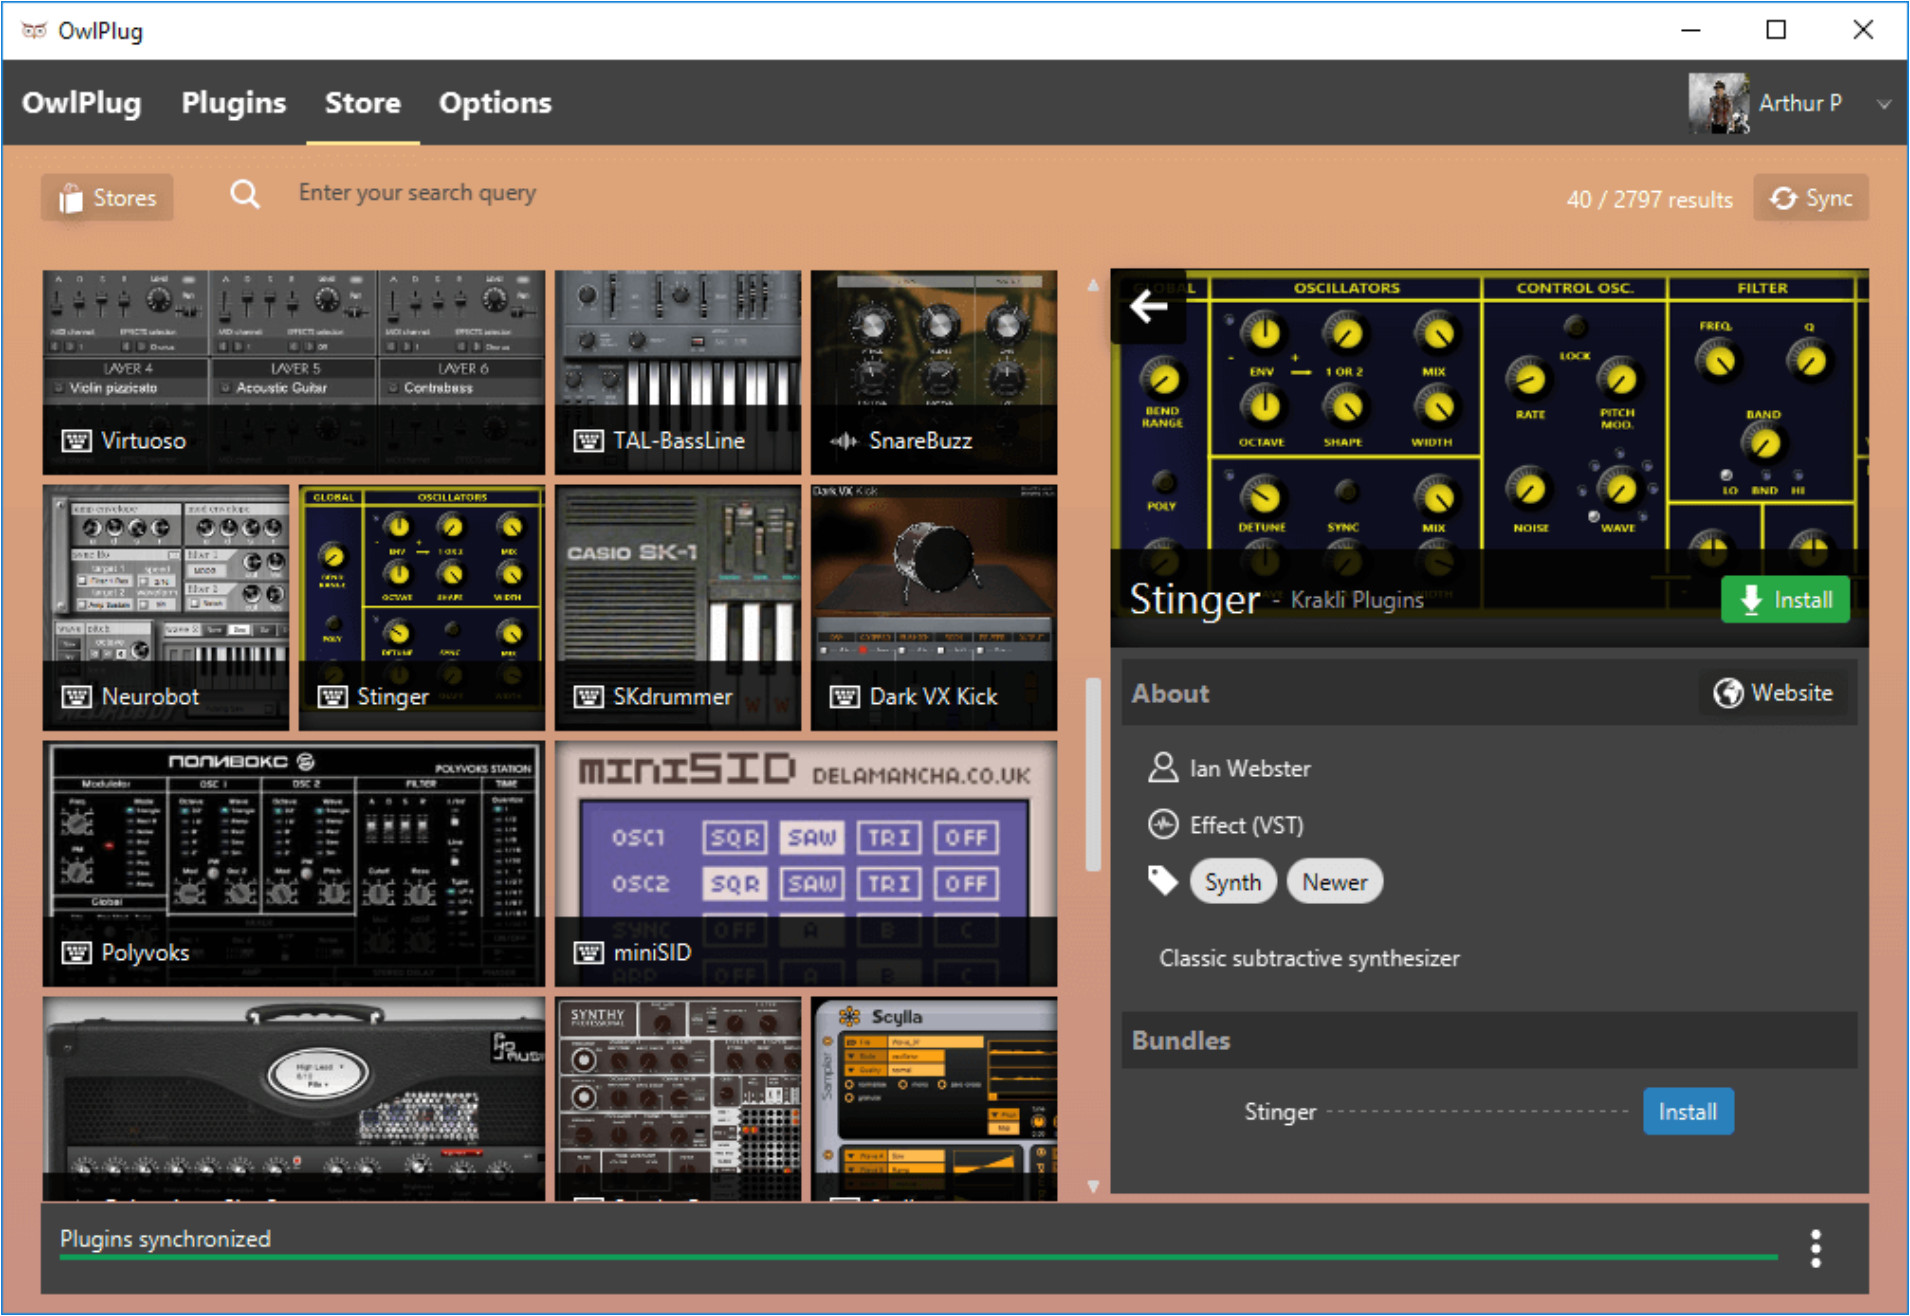Switch to the Plugins tab
The width and height of the screenshot is (1910, 1316).
pos(234,102)
